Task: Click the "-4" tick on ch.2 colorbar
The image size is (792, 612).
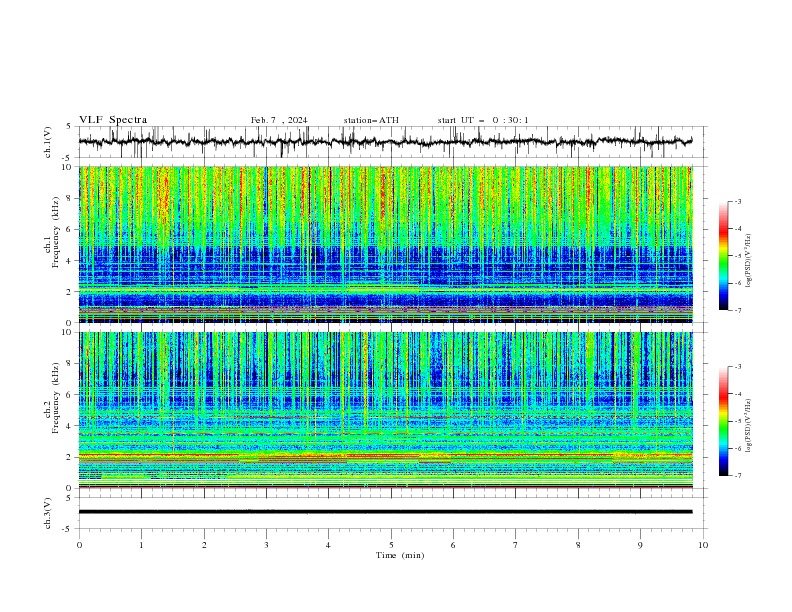Action: coord(738,394)
